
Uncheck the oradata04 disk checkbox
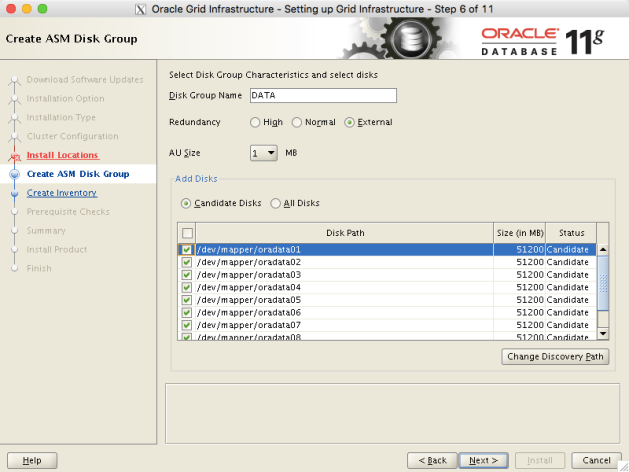pyautogui.click(x=187, y=288)
